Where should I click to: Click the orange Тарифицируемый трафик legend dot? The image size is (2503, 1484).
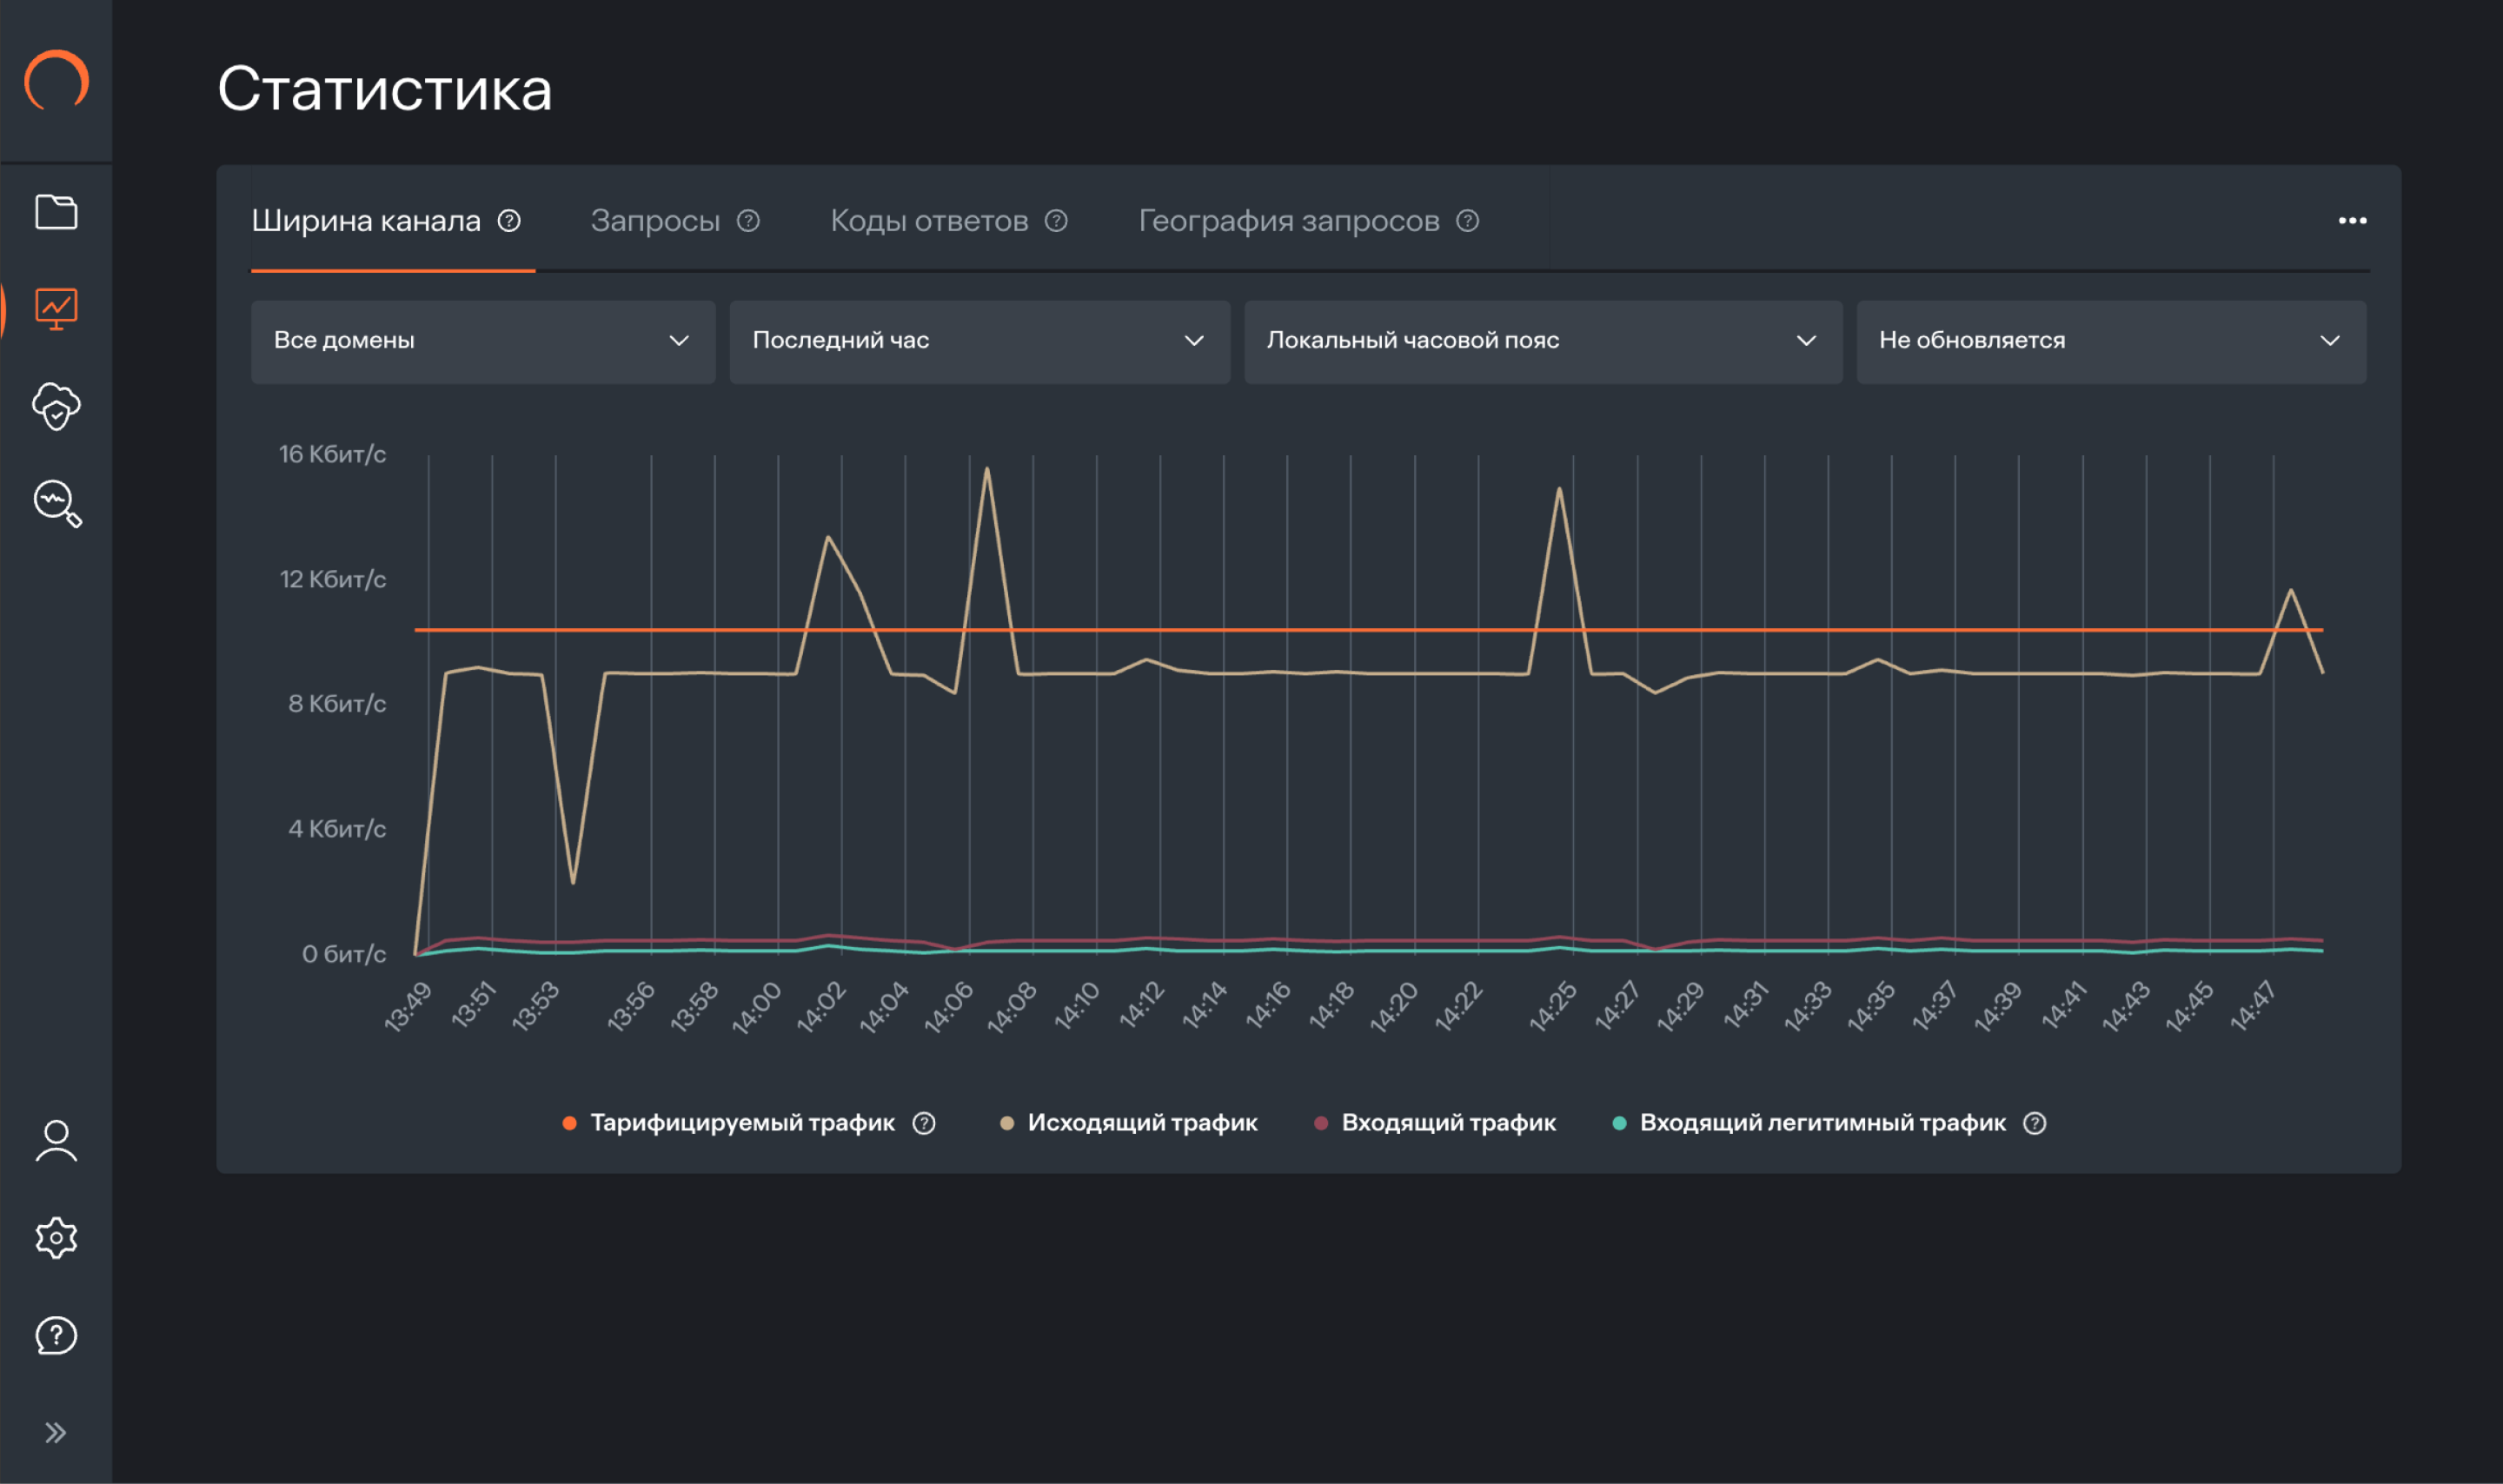tap(569, 1123)
